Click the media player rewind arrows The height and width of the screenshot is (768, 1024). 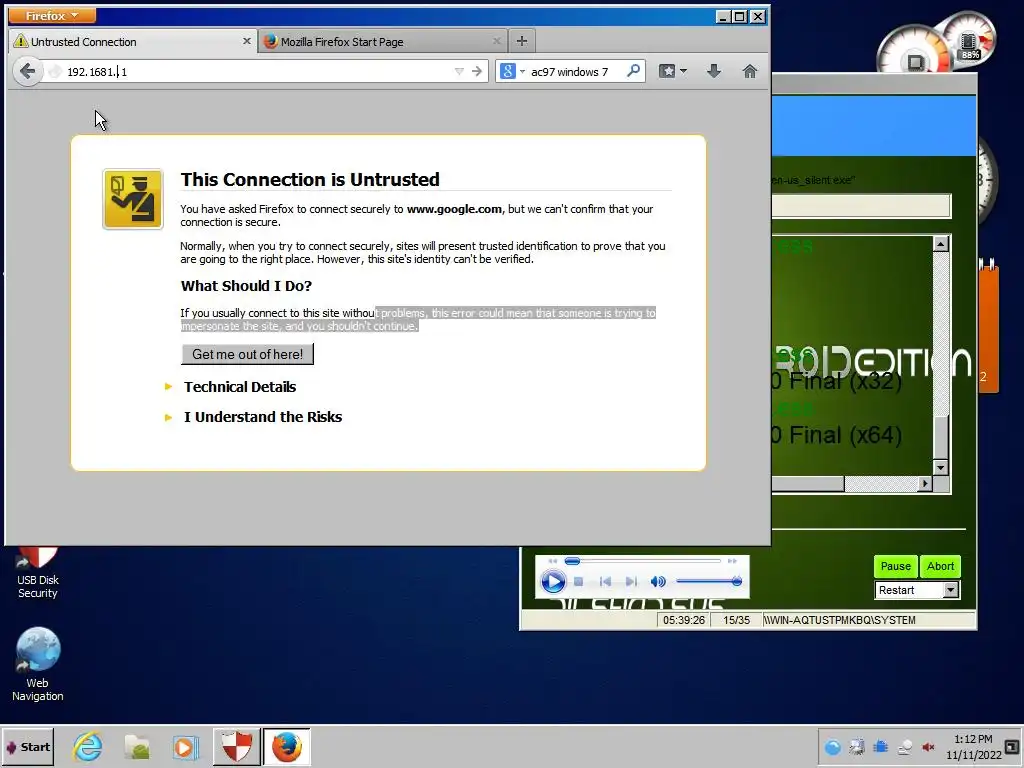(553, 561)
